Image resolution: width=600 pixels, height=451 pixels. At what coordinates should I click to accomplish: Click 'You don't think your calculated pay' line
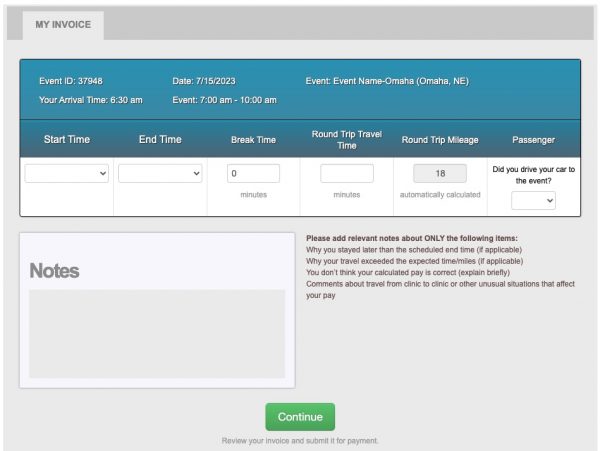coord(408,273)
